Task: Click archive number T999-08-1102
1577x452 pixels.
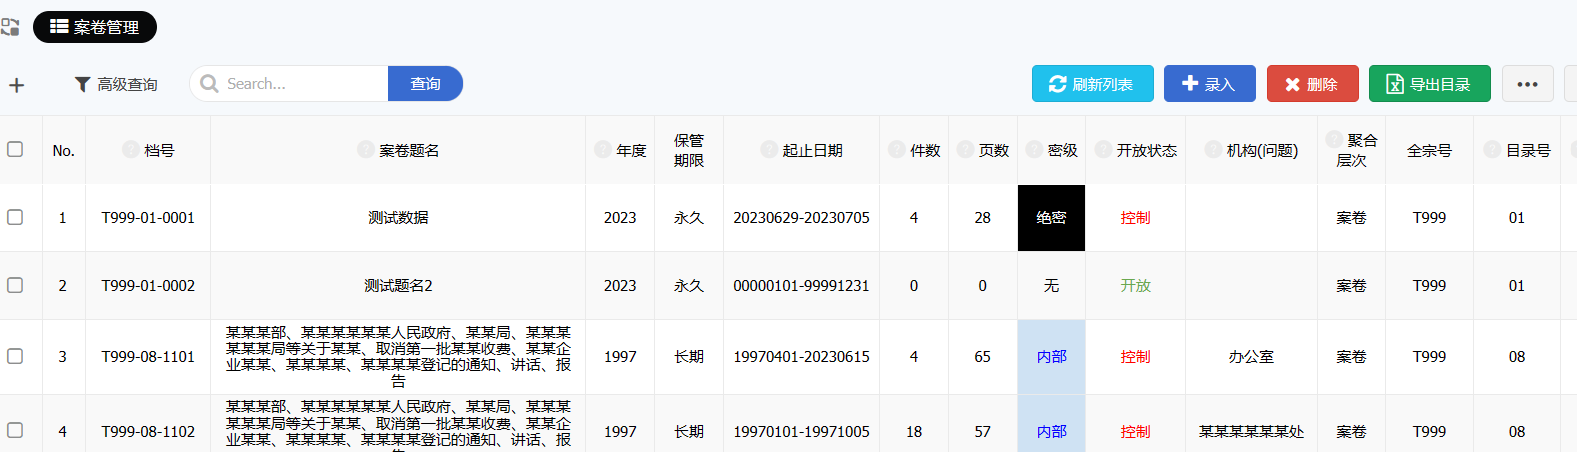Action: click(x=148, y=431)
